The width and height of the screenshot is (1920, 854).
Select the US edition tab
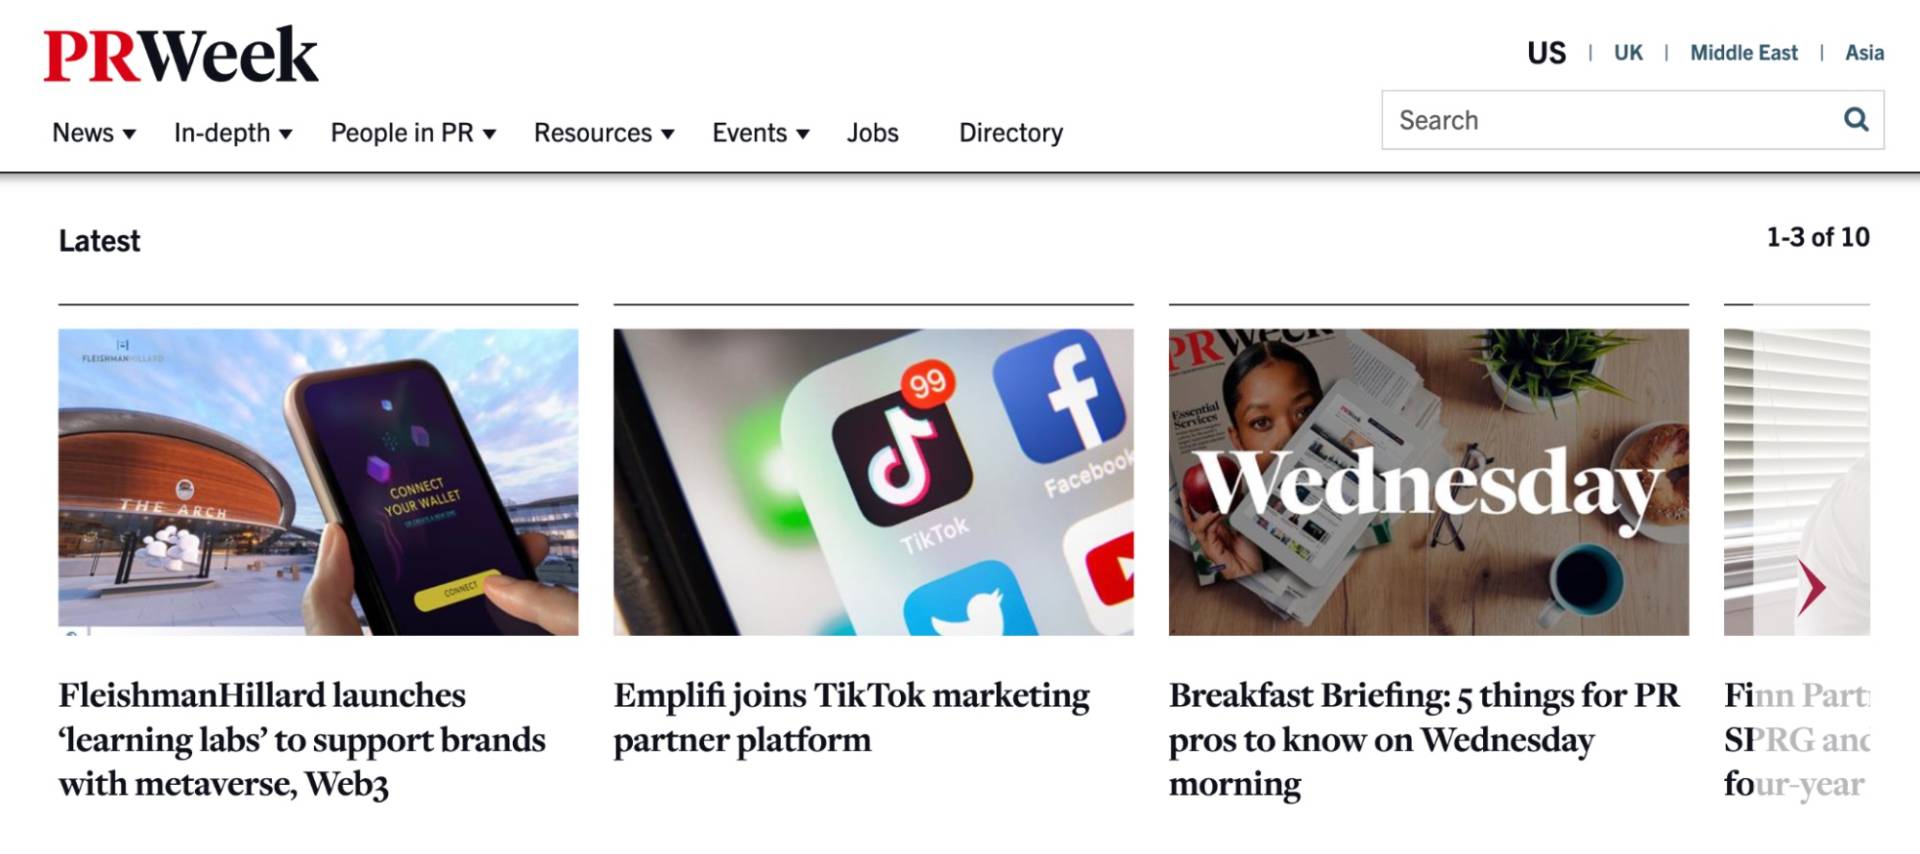(x=1545, y=52)
